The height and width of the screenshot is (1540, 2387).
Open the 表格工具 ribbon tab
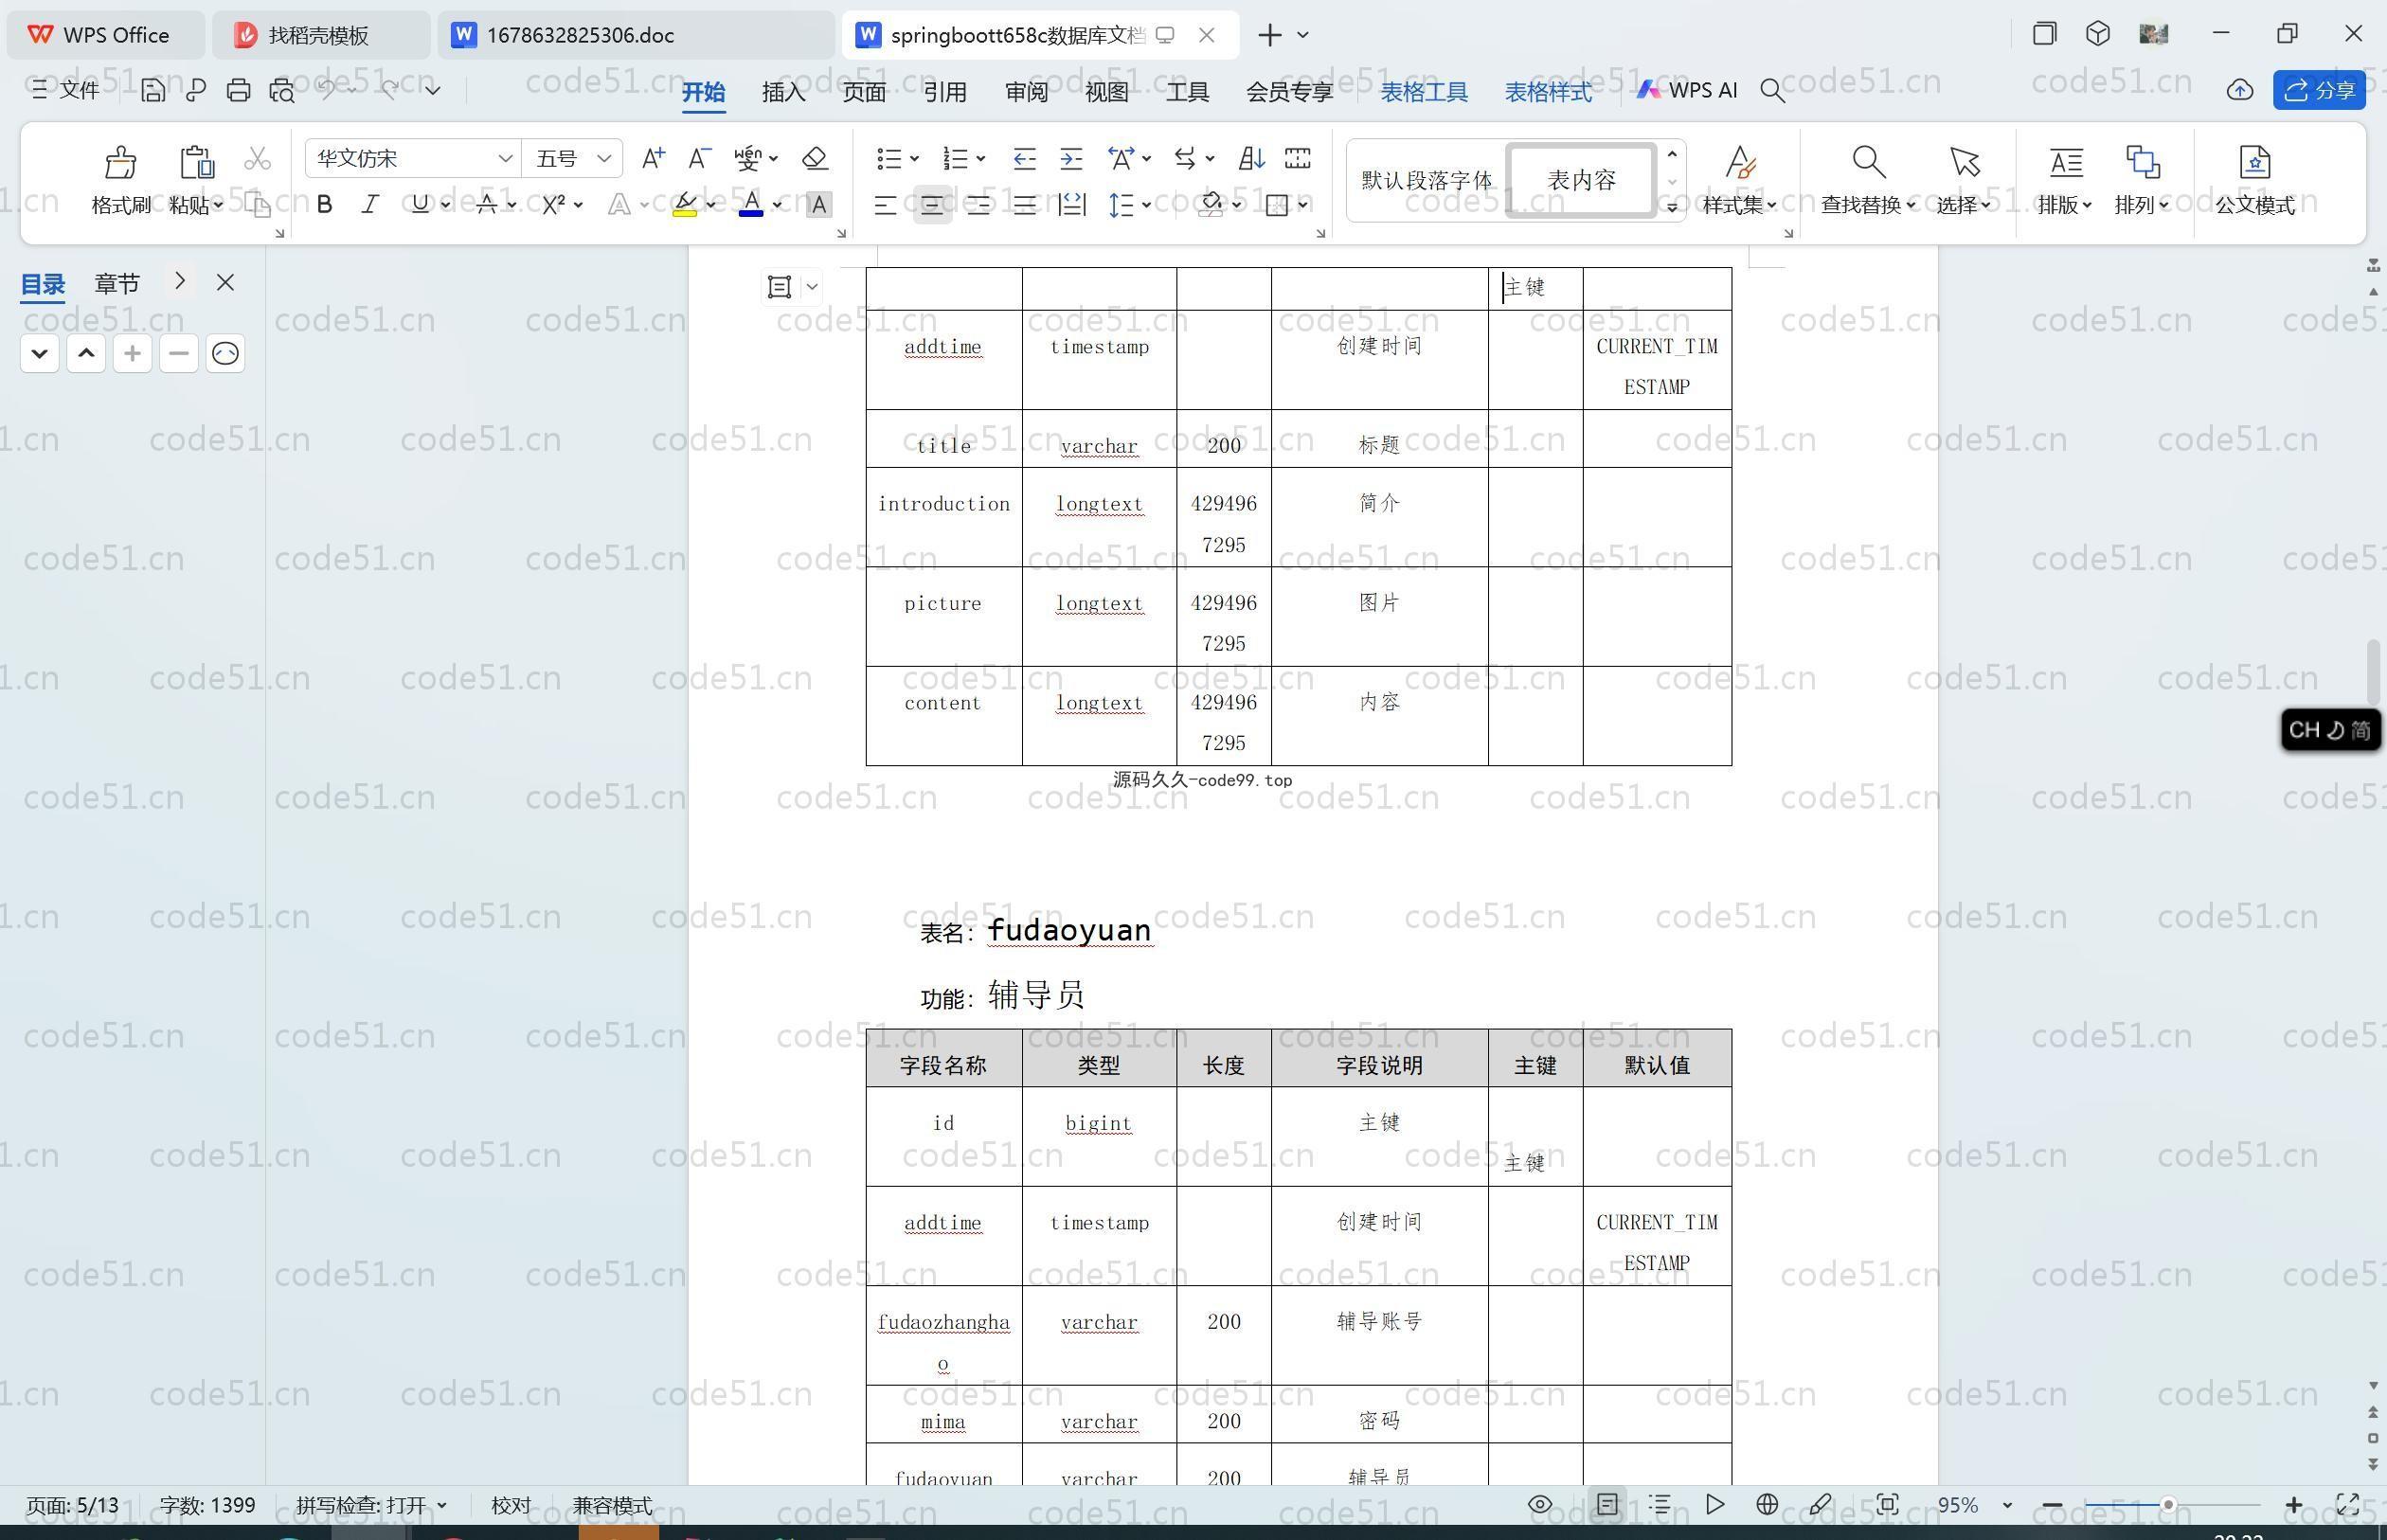(x=1424, y=92)
